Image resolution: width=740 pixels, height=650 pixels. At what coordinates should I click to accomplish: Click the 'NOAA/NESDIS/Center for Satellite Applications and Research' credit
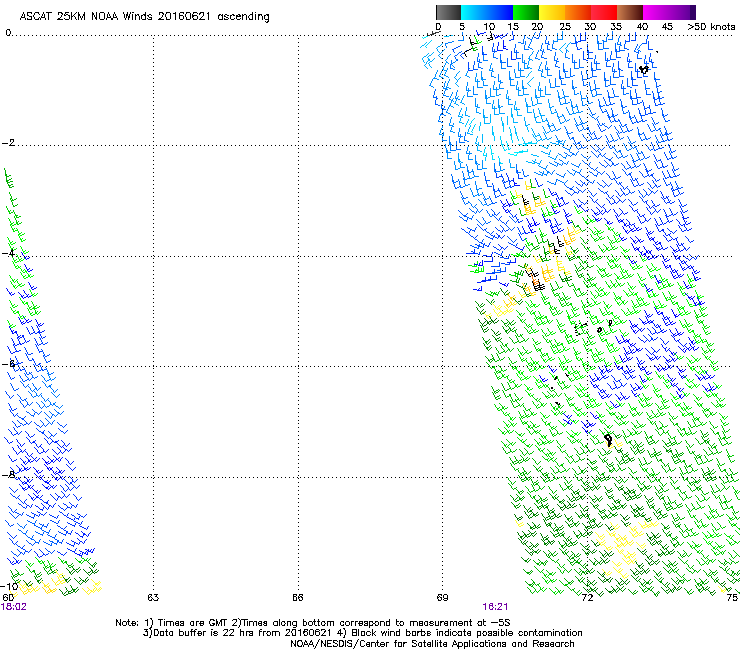click(x=432, y=644)
